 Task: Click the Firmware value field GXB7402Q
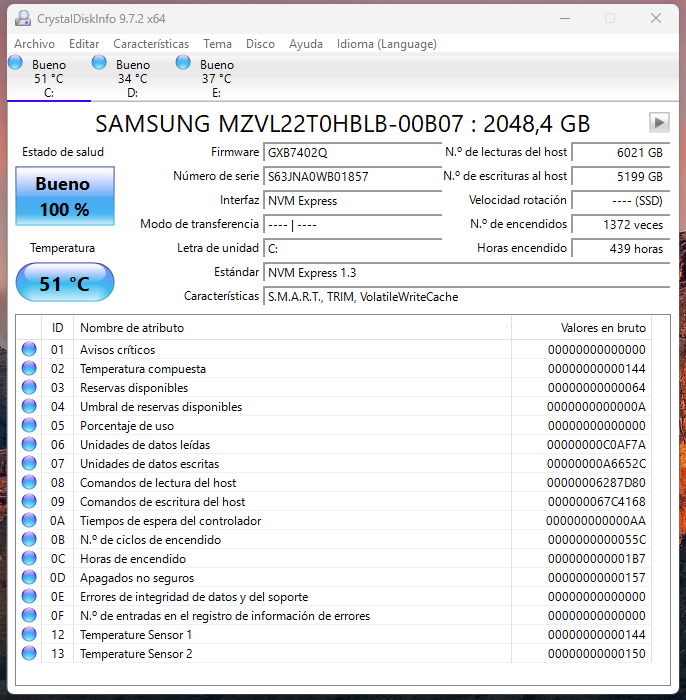tap(351, 153)
